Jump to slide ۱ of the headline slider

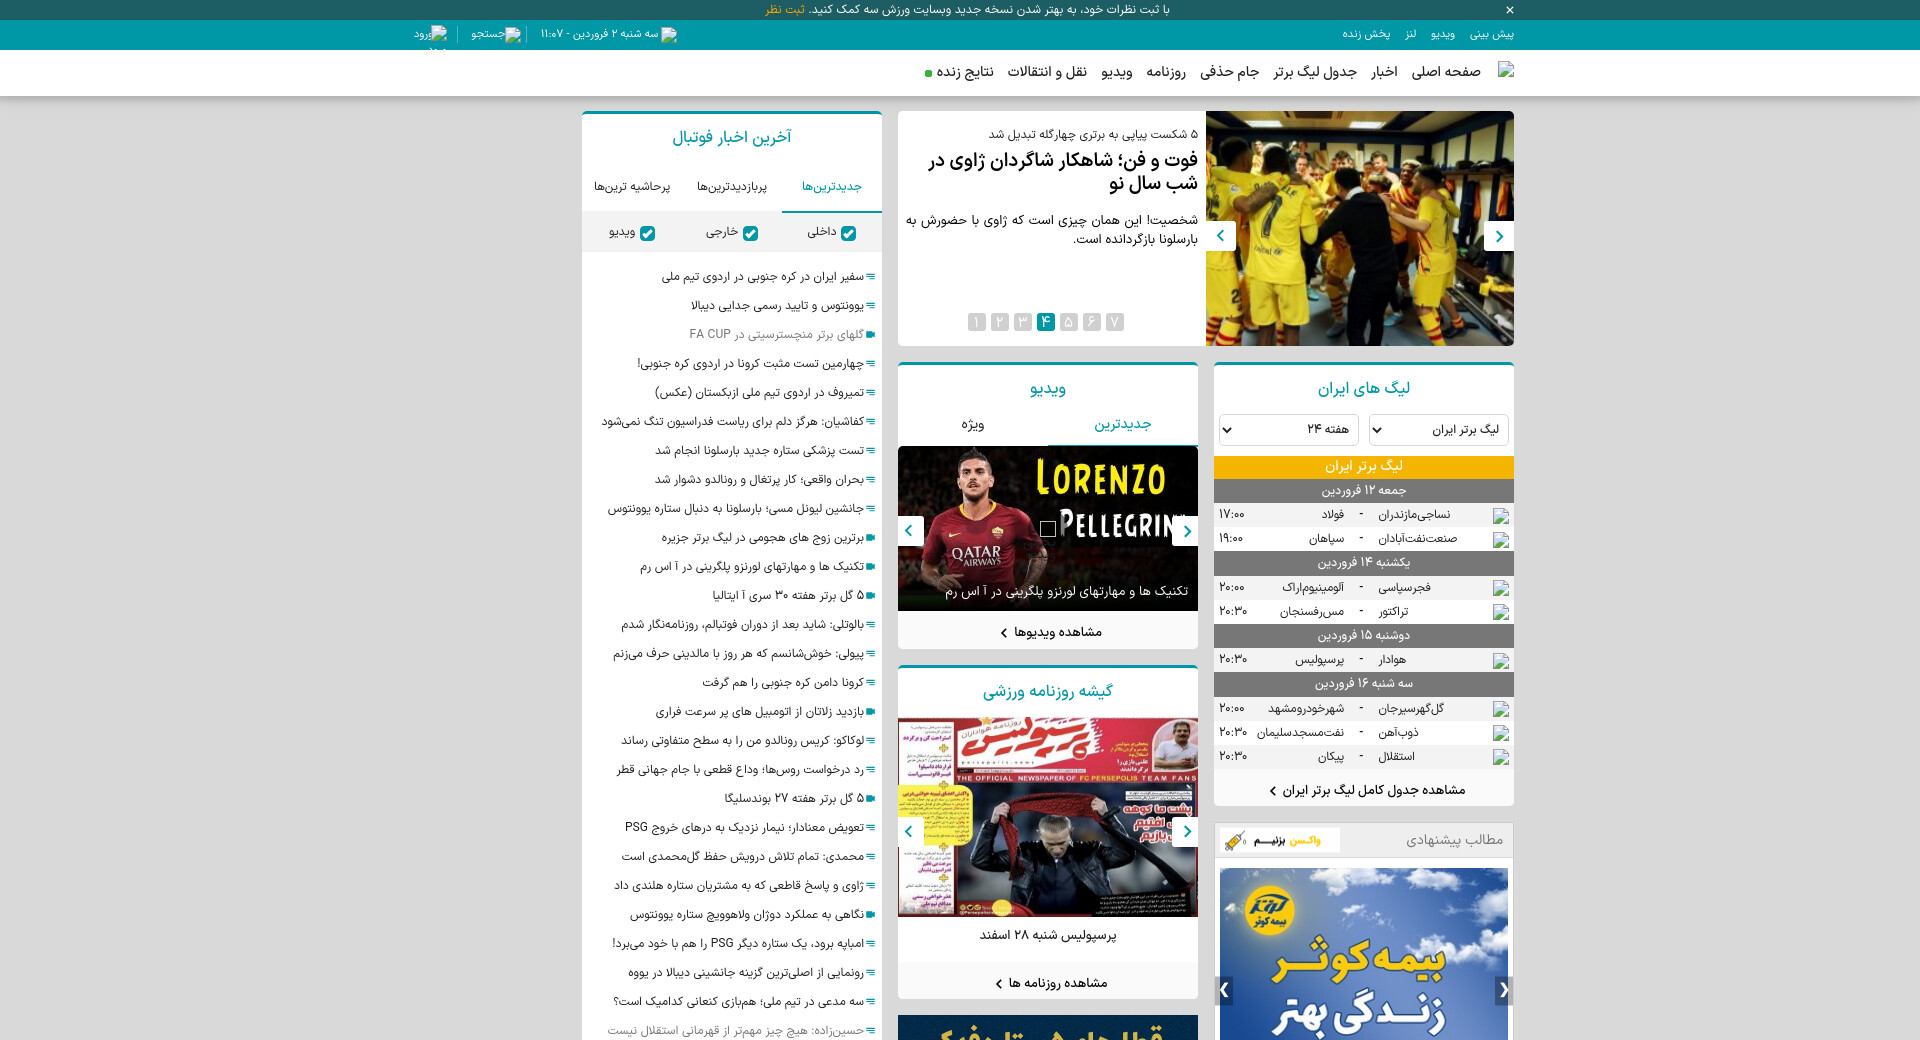pyautogui.click(x=977, y=322)
